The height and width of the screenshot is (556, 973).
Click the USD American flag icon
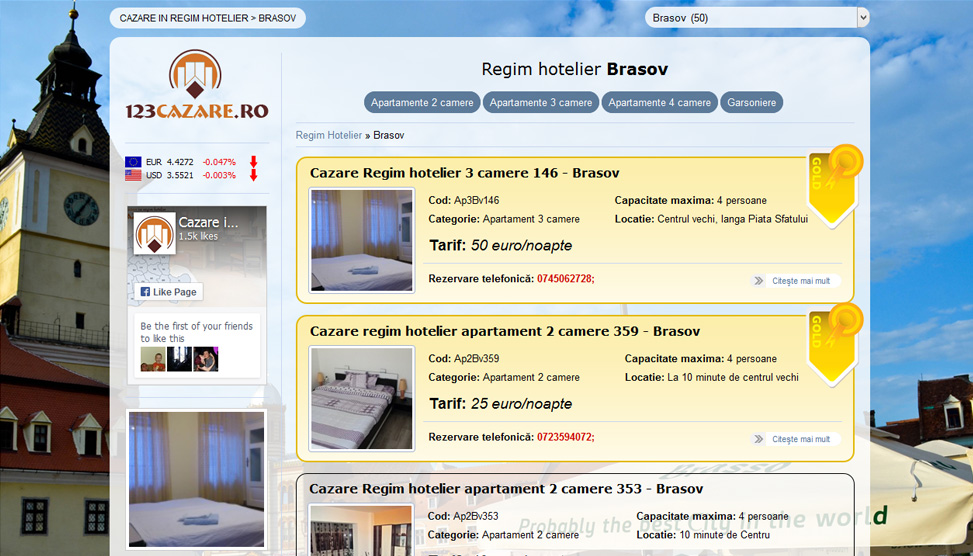point(133,175)
